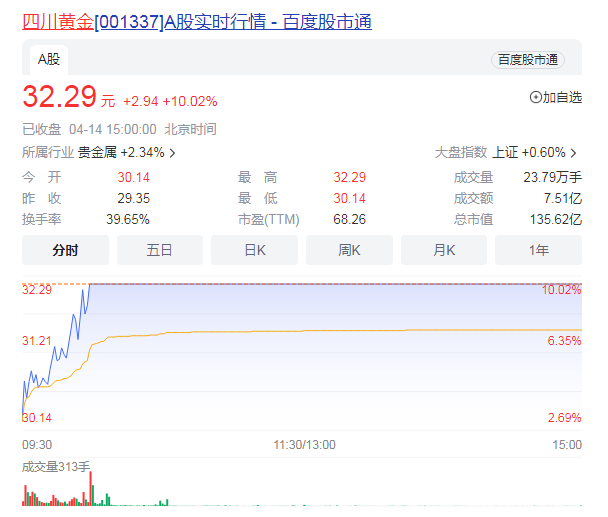
Task: Show the 日K candlestick chart
Action: (x=255, y=250)
